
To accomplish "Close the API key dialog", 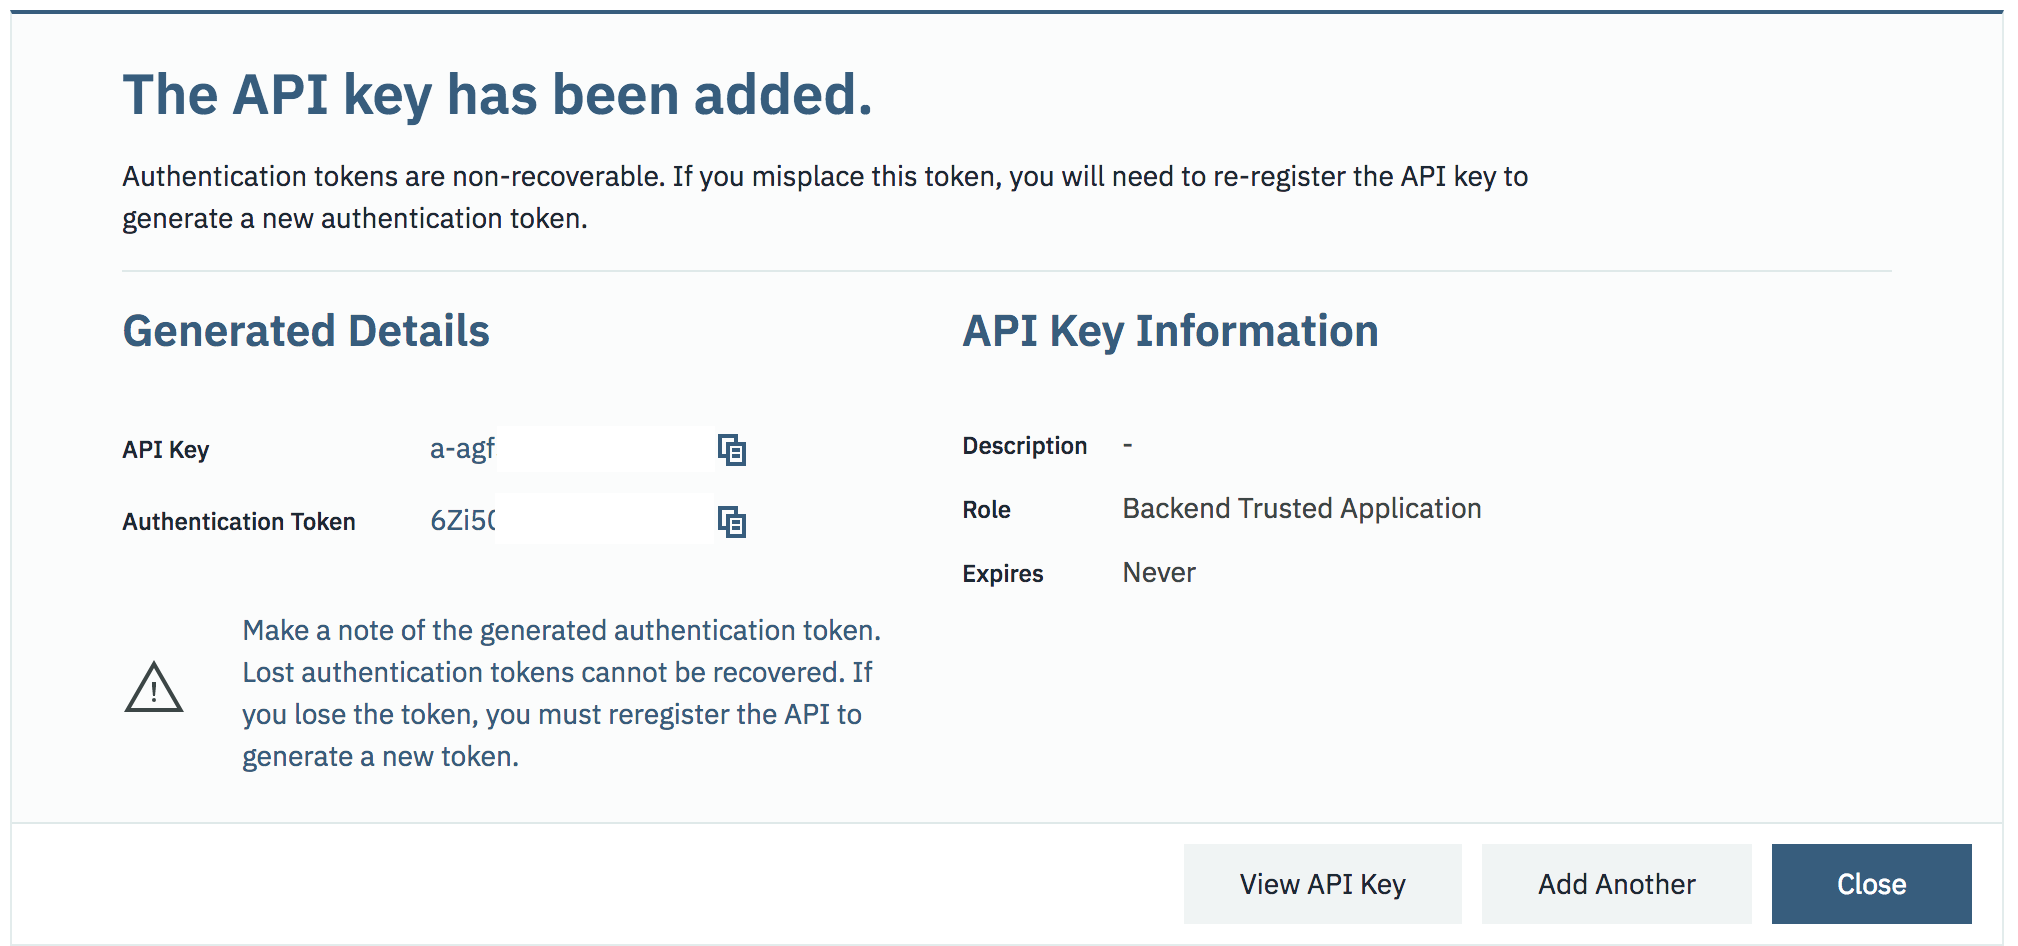I will [x=1870, y=884].
